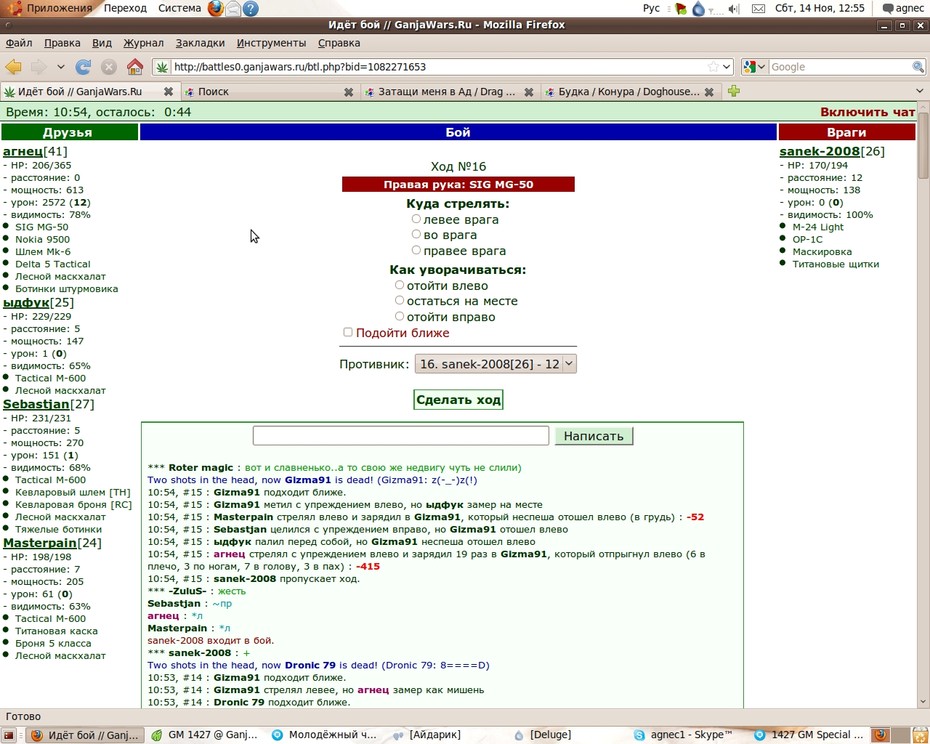Switch to the 'Затащи меня в Ад / Drag' tab
Viewport: 930px width, 744px height.
coord(449,91)
